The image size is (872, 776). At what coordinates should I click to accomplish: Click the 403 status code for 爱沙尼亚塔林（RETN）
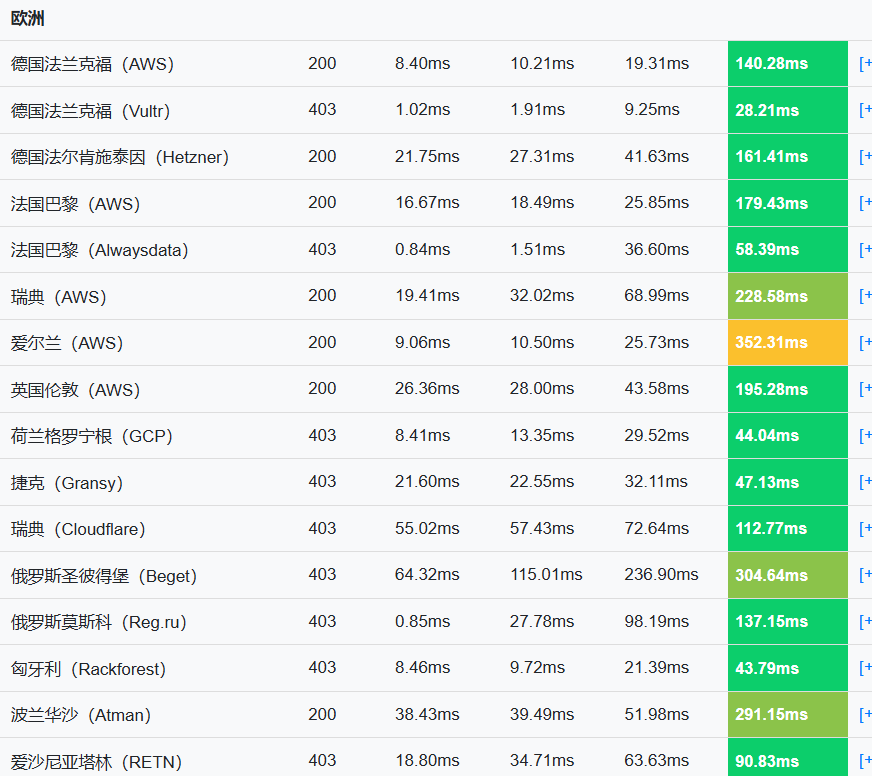pos(322,761)
